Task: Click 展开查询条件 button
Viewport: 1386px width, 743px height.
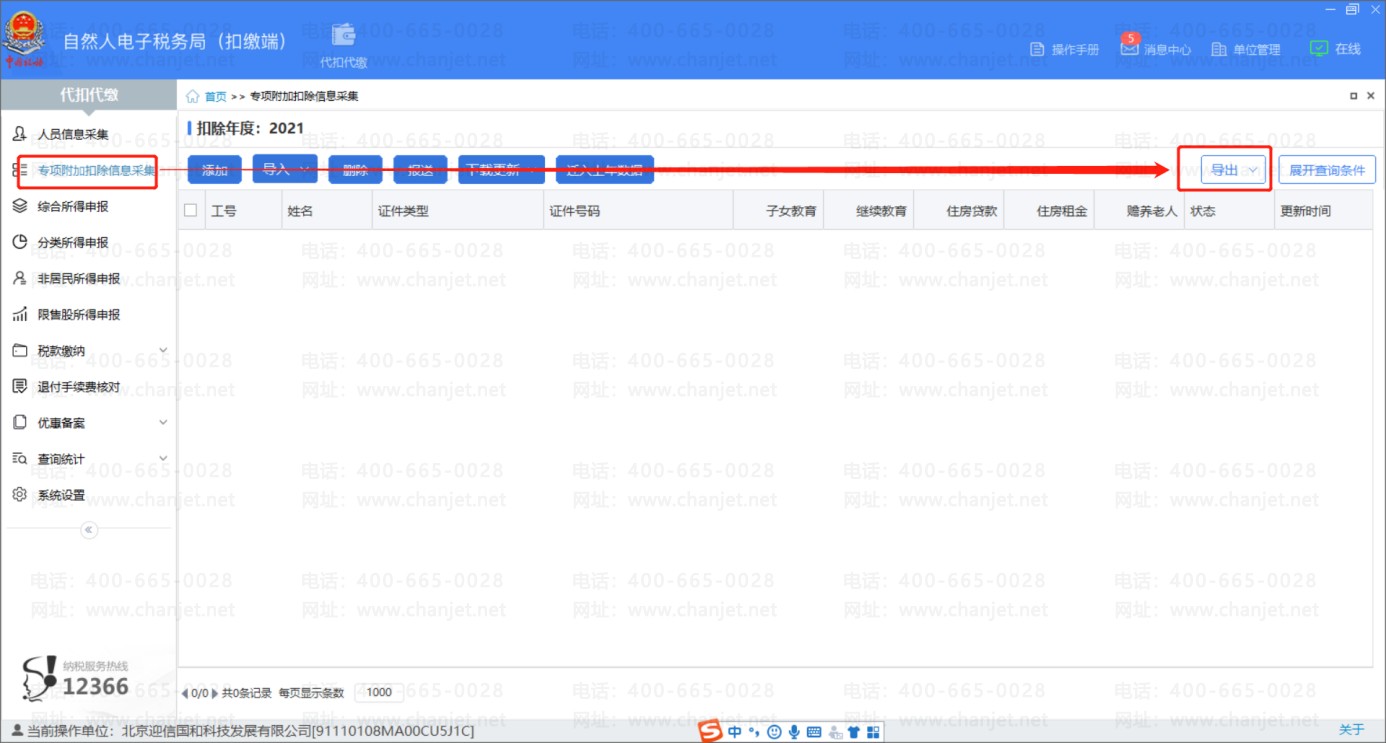Action: pyautogui.click(x=1326, y=170)
